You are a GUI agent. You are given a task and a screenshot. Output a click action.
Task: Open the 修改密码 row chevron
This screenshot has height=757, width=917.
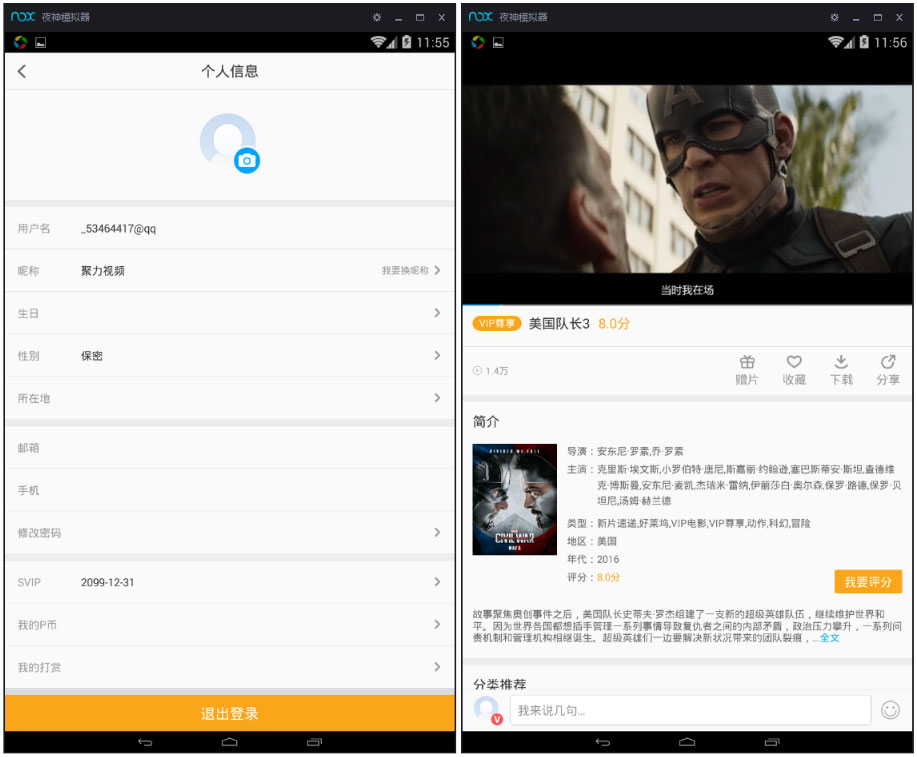pos(437,532)
